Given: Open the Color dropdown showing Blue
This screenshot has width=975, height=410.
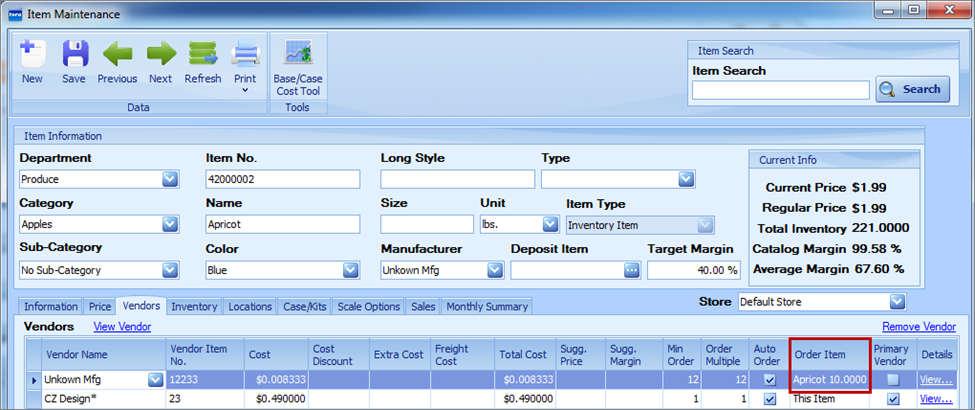Looking at the screenshot, I should [350, 270].
